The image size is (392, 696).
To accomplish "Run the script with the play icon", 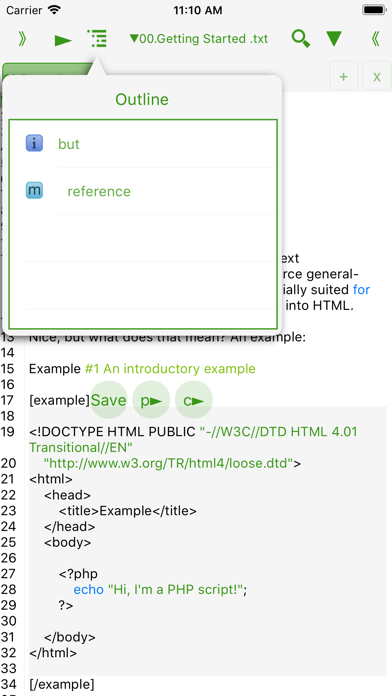I will pos(63,40).
